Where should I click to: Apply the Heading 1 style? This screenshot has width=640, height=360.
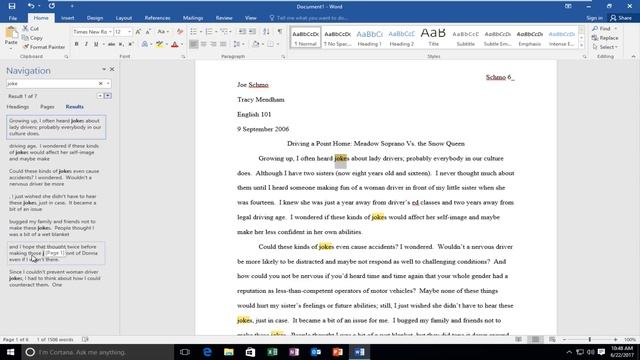[370, 38]
